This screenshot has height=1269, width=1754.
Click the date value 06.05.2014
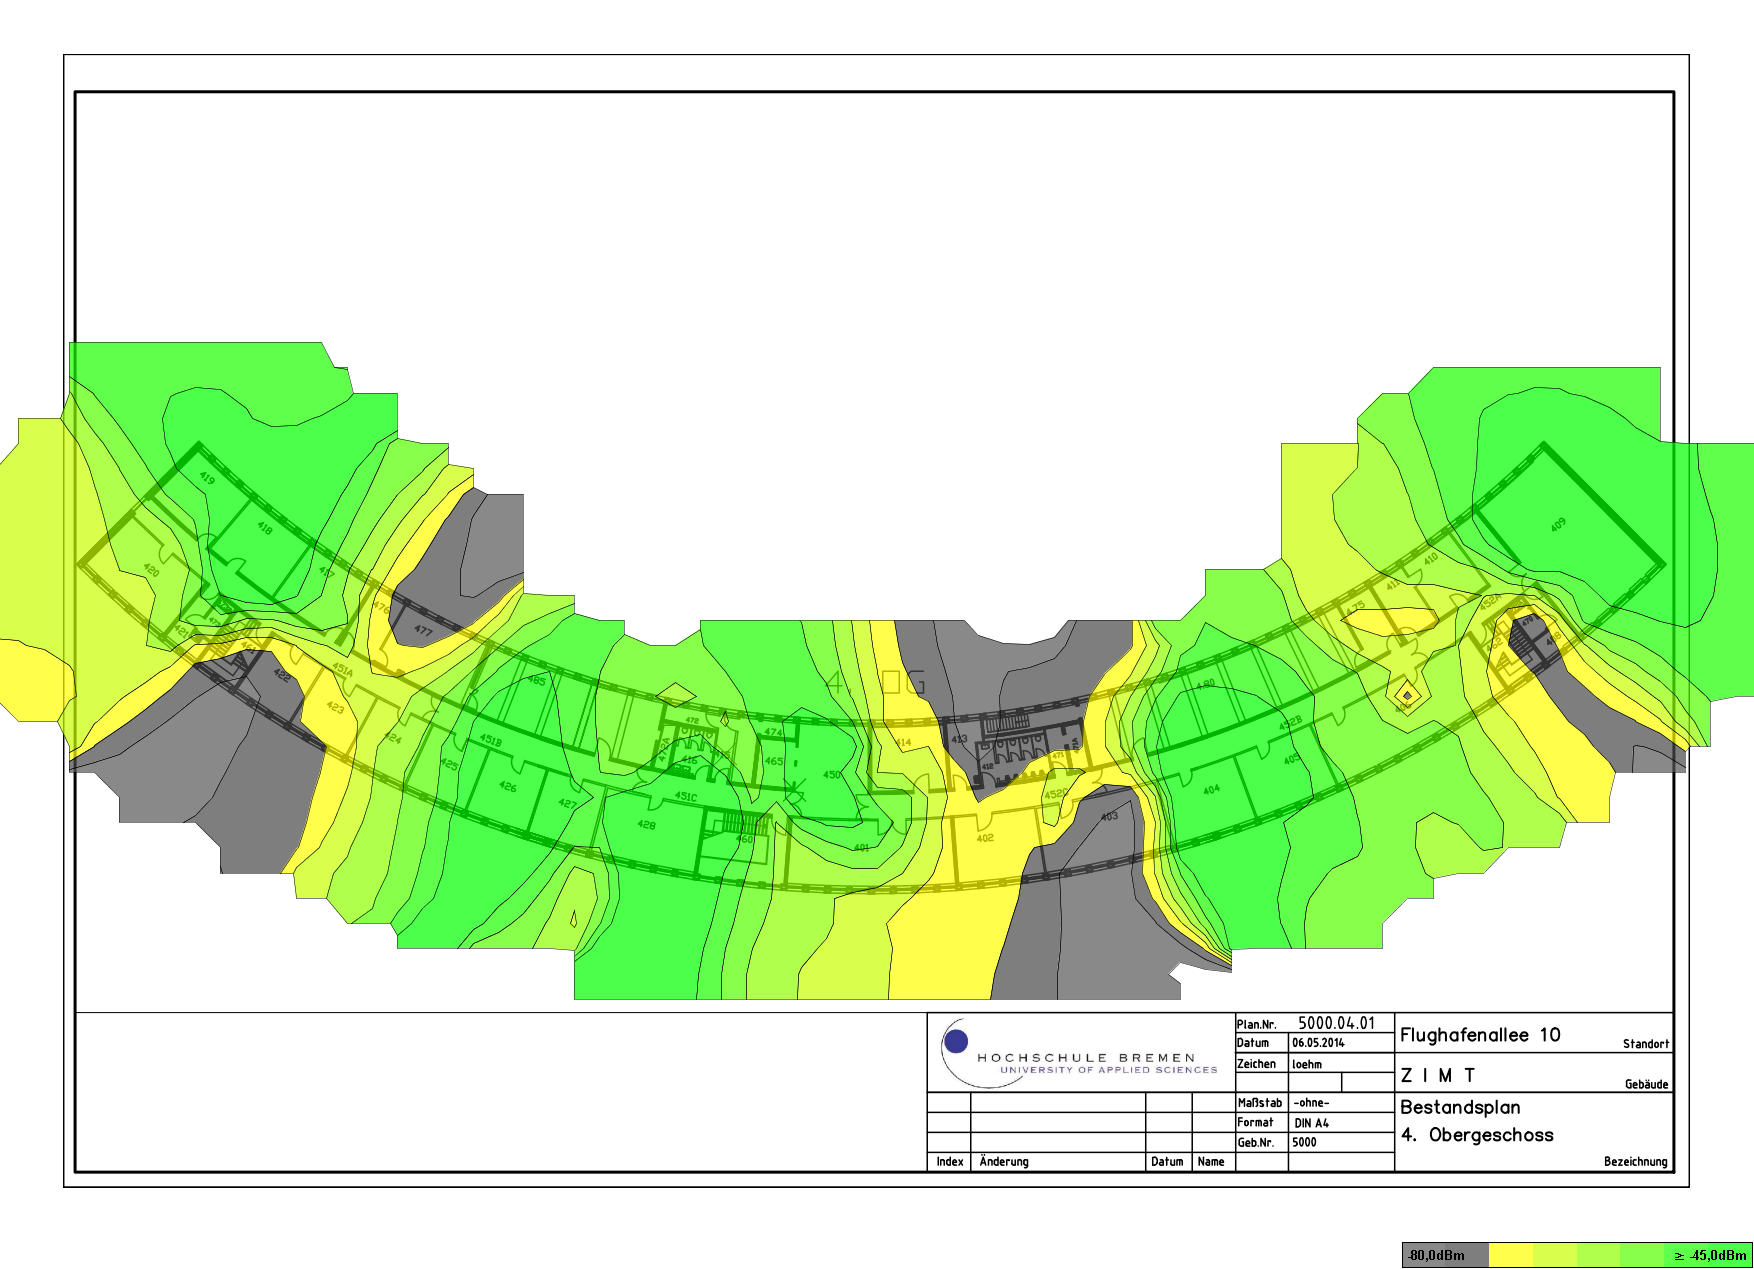1318,1042
